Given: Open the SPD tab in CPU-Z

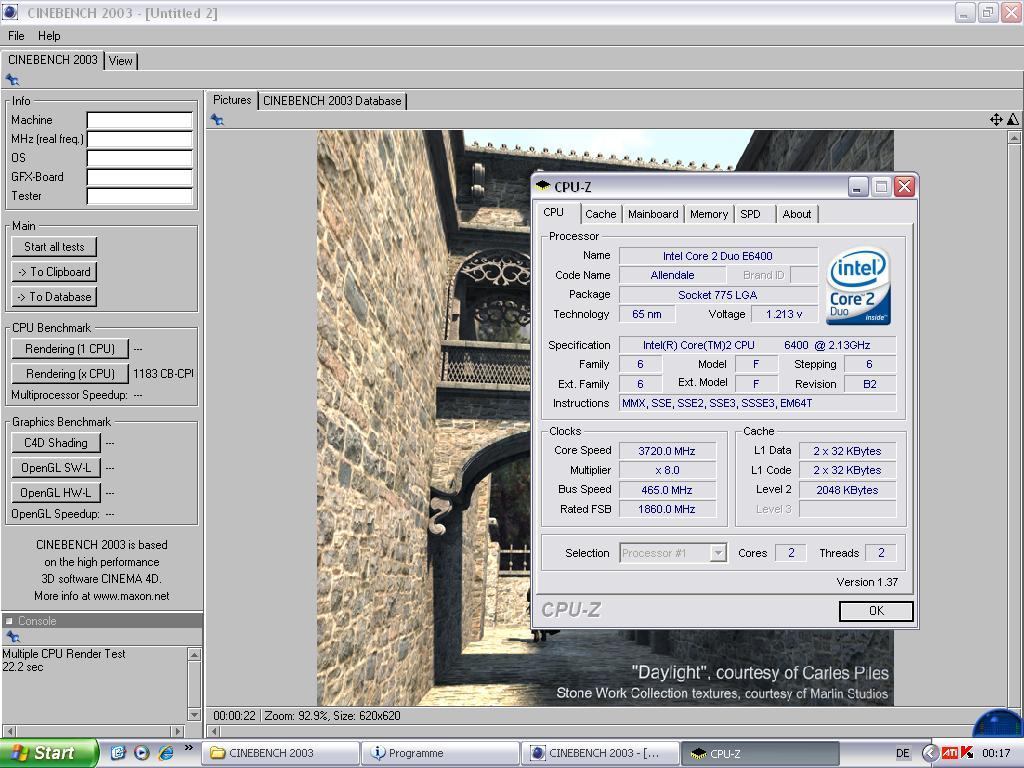Looking at the screenshot, I should click(x=750, y=214).
